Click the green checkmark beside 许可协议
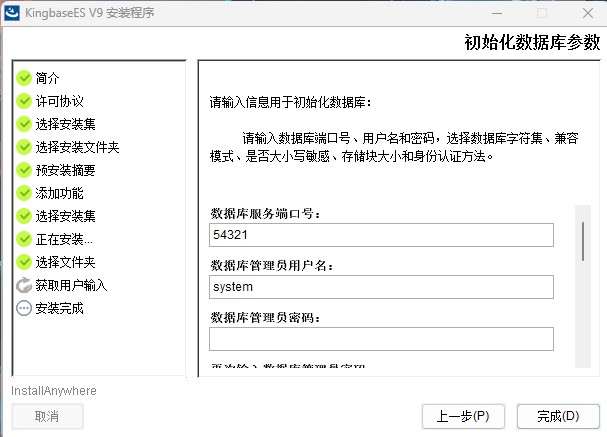 (24, 101)
